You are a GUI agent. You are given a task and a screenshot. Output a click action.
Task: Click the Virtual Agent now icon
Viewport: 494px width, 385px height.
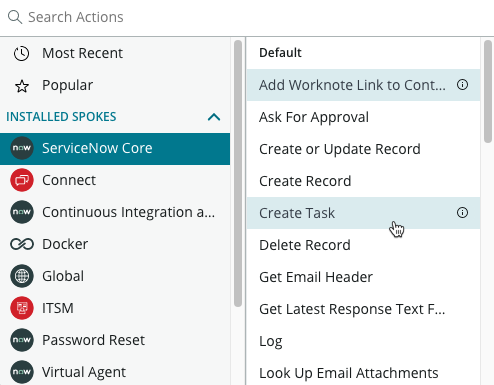click(x=22, y=372)
